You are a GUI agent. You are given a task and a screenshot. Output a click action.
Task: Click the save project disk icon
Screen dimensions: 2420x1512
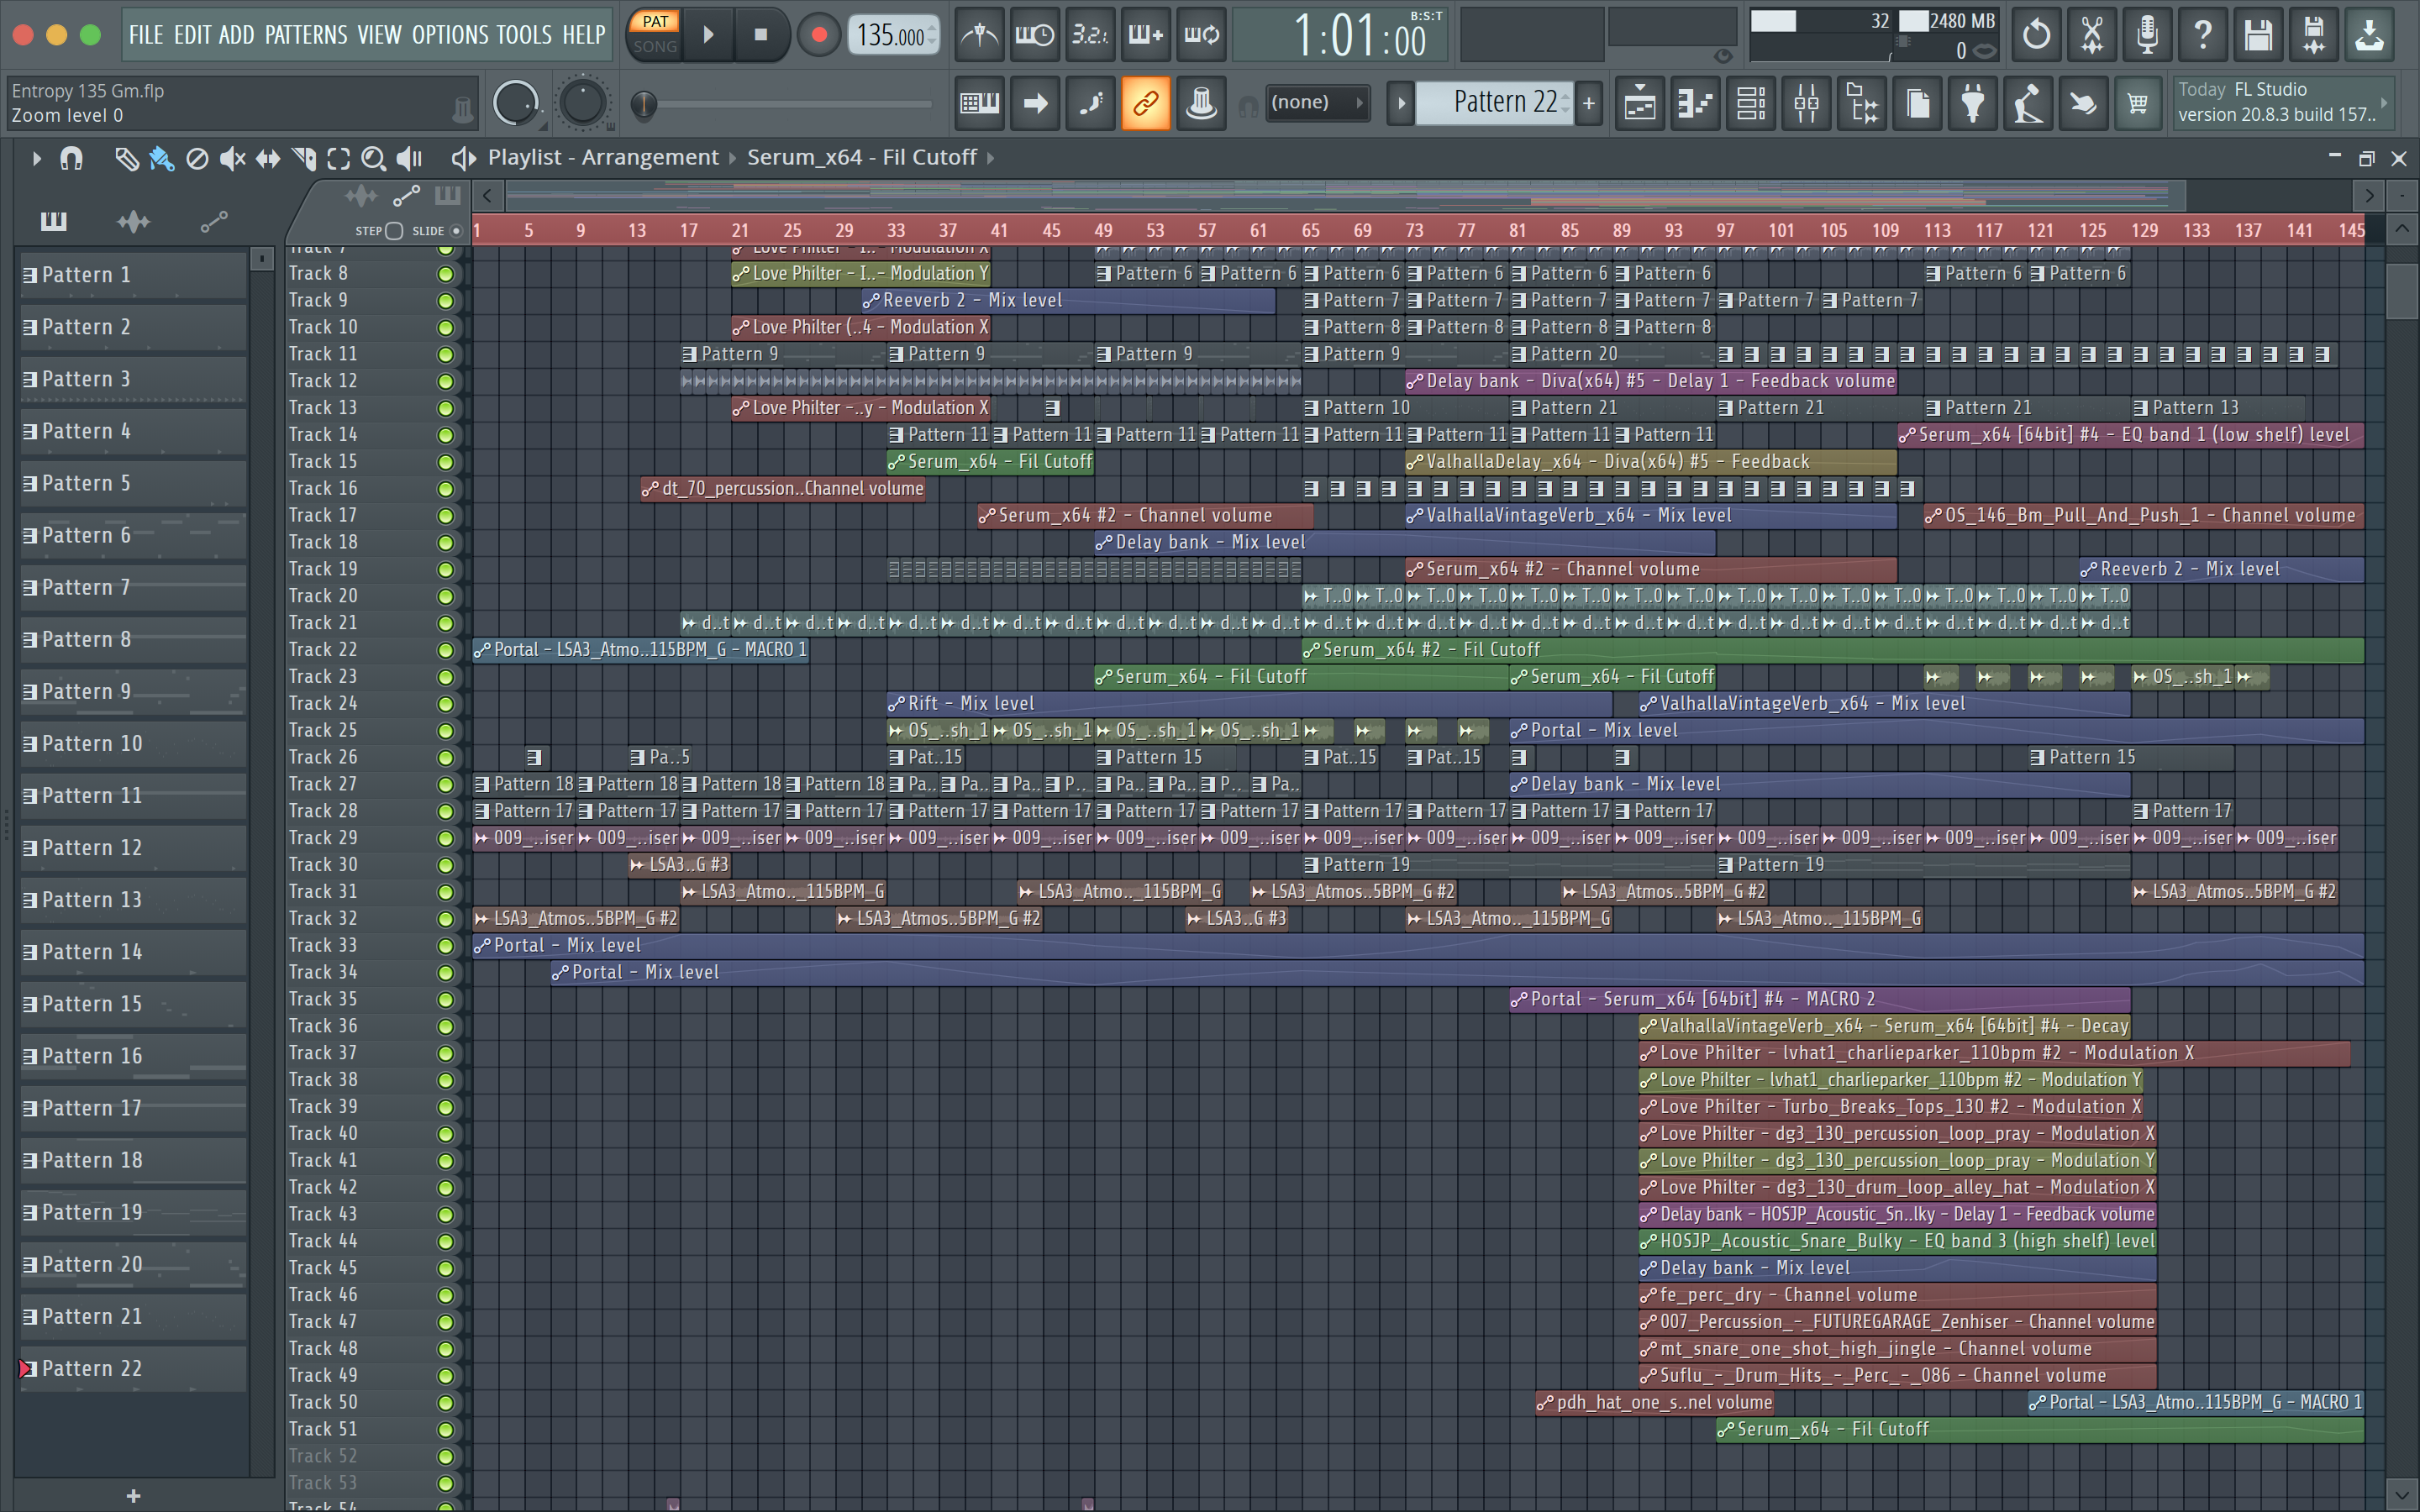click(2258, 36)
